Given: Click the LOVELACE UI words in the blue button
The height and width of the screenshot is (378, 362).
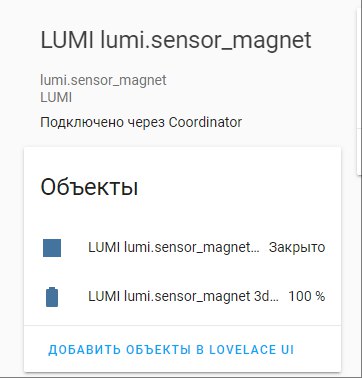Looking at the screenshot, I should click(x=252, y=350).
